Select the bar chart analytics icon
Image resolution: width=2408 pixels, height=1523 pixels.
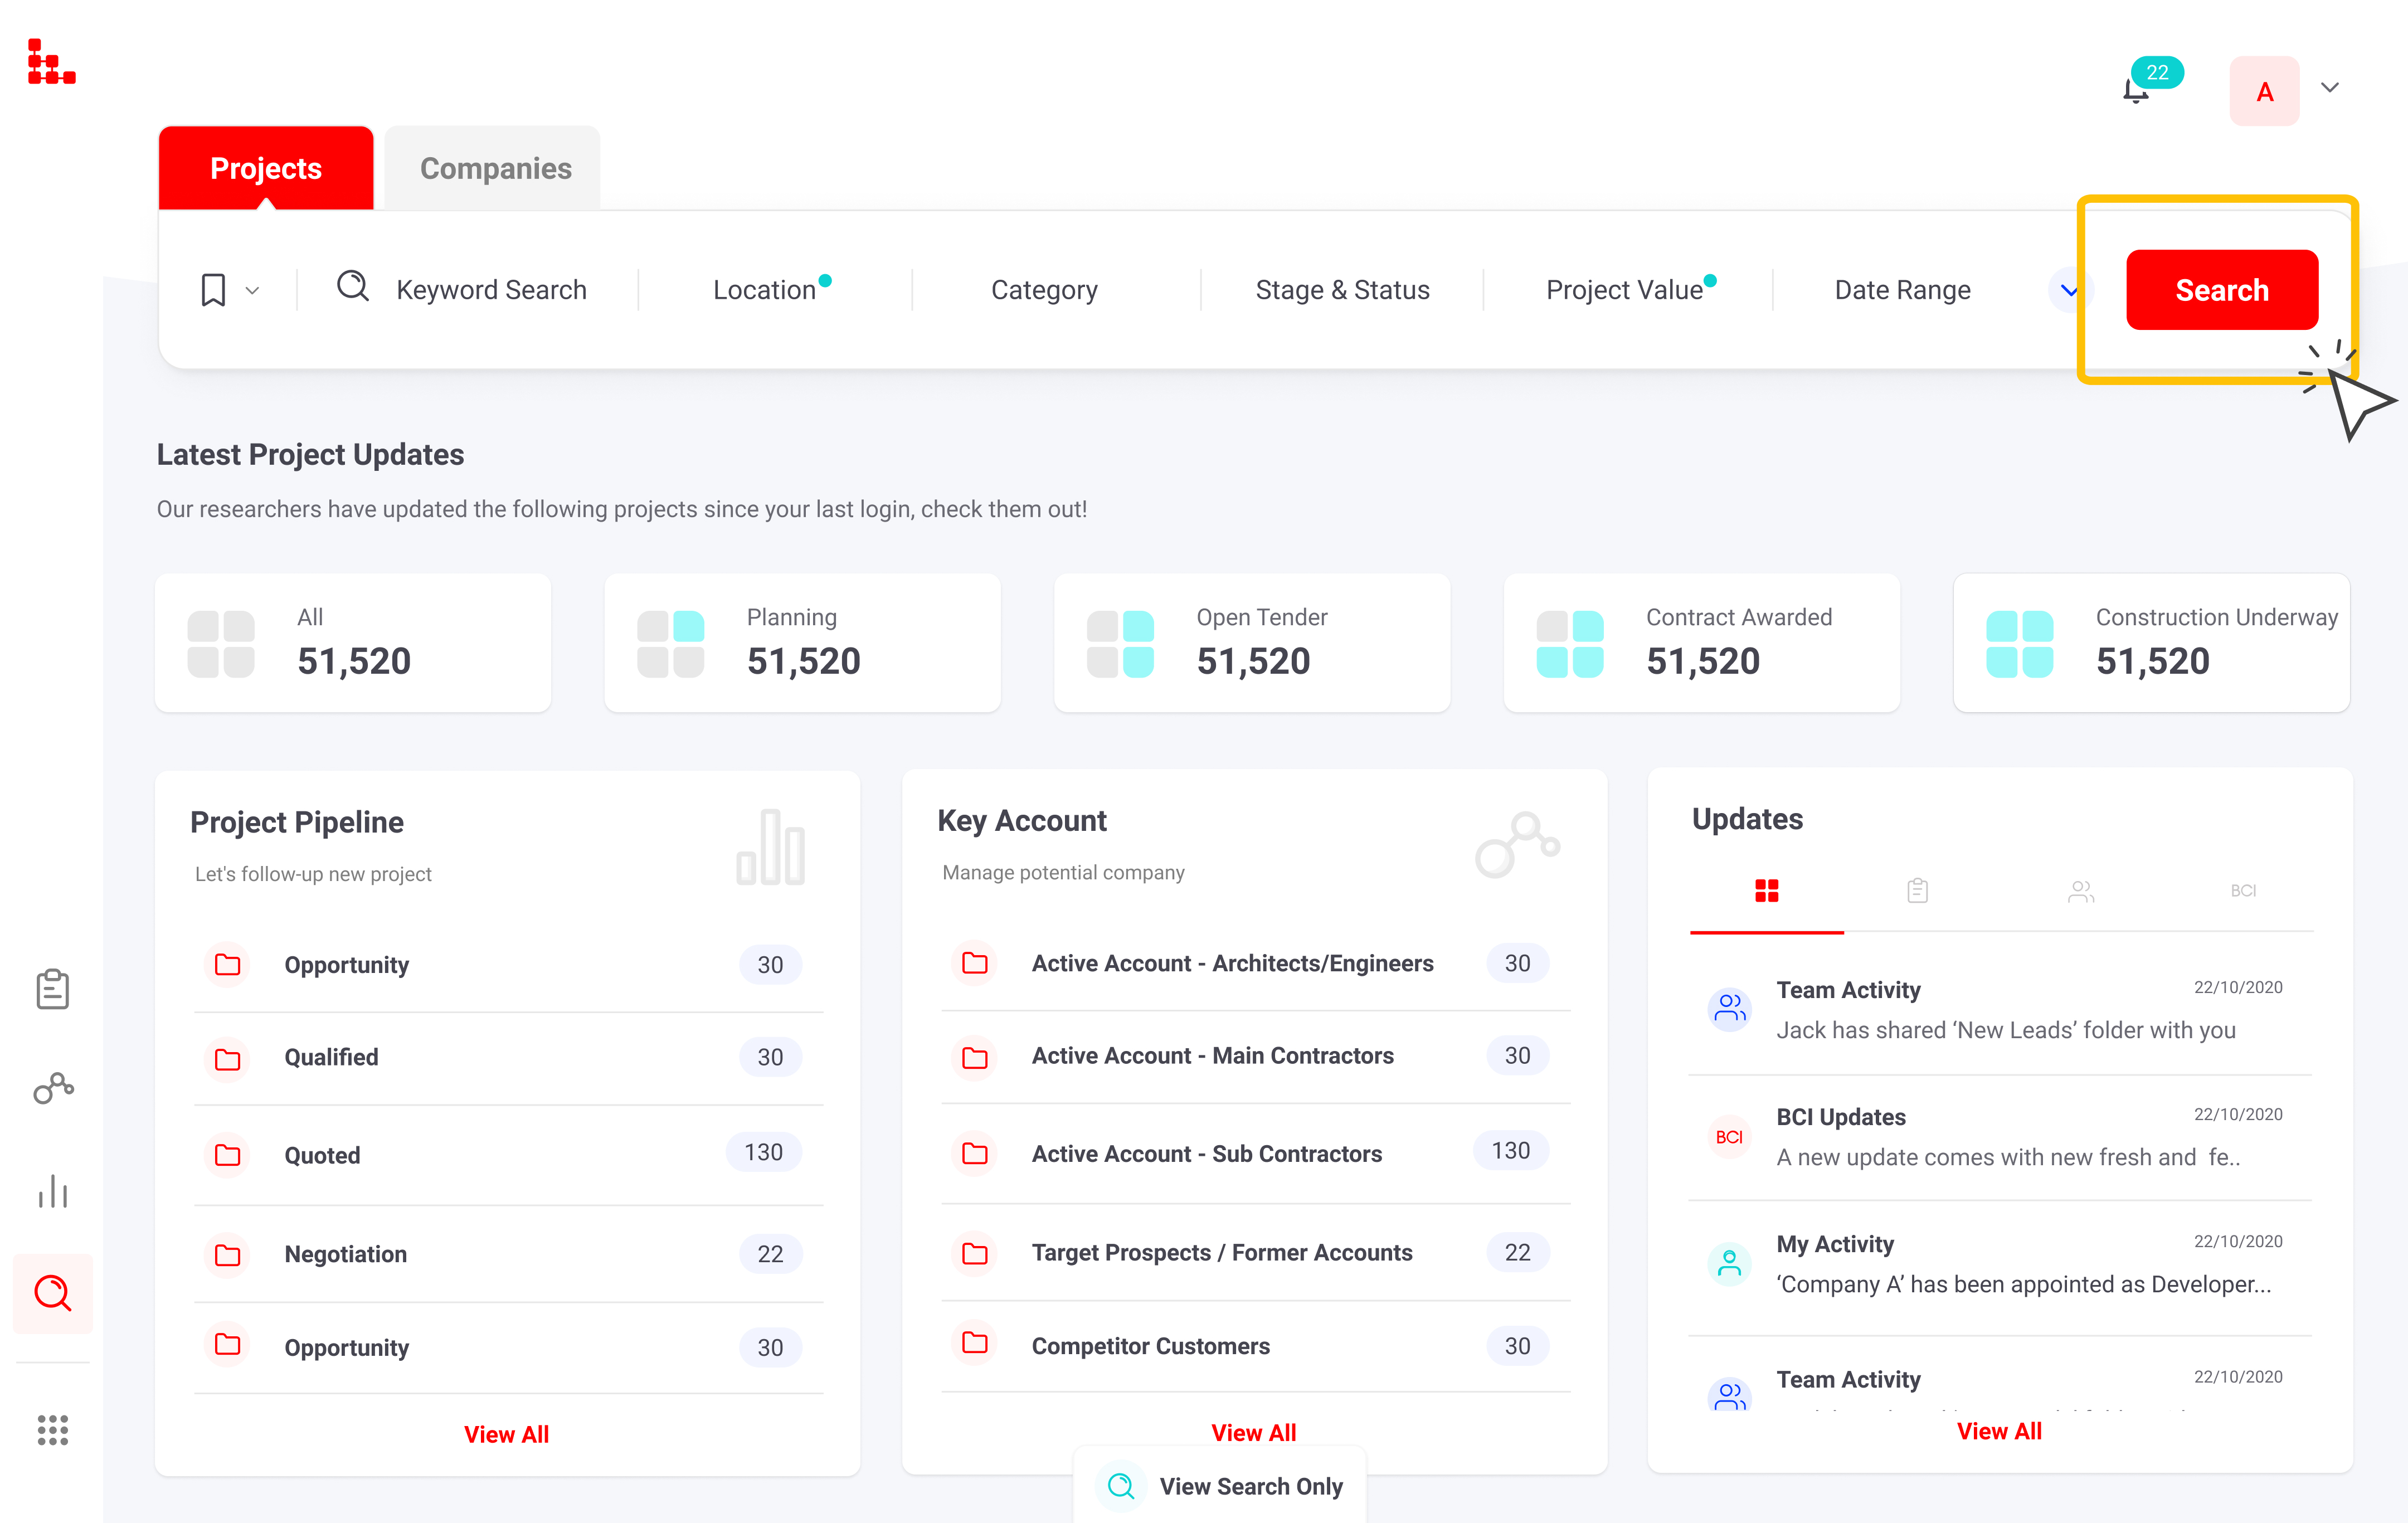tap(53, 1191)
